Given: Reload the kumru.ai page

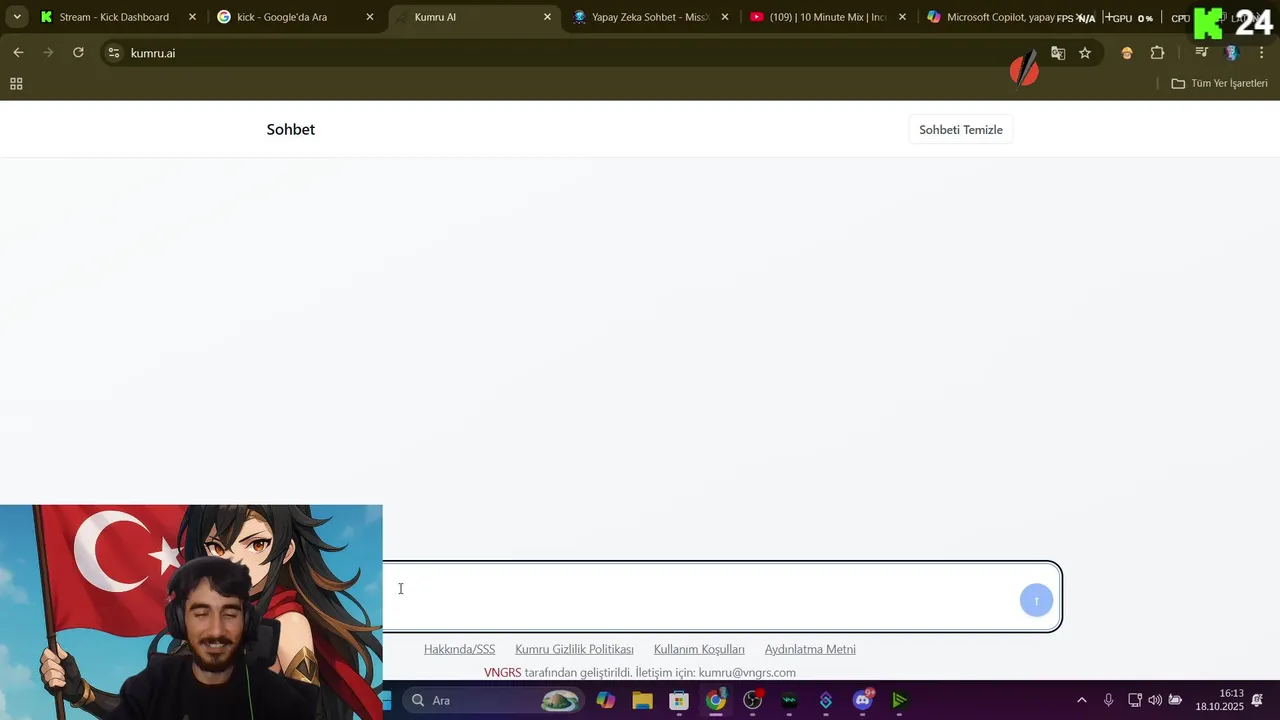Looking at the screenshot, I should tap(78, 53).
